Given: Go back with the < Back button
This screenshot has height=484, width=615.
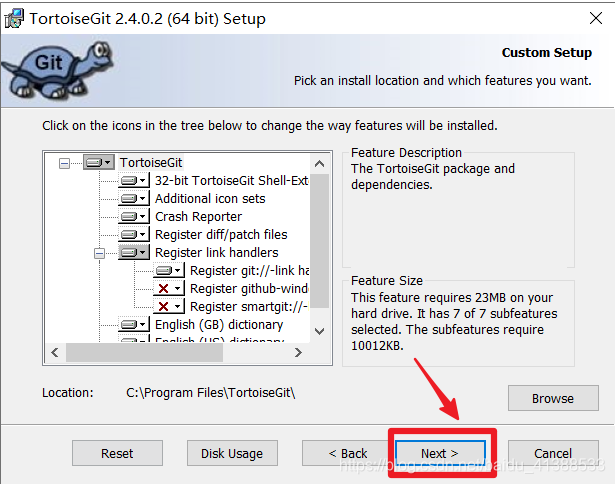Looking at the screenshot, I should point(348,453).
